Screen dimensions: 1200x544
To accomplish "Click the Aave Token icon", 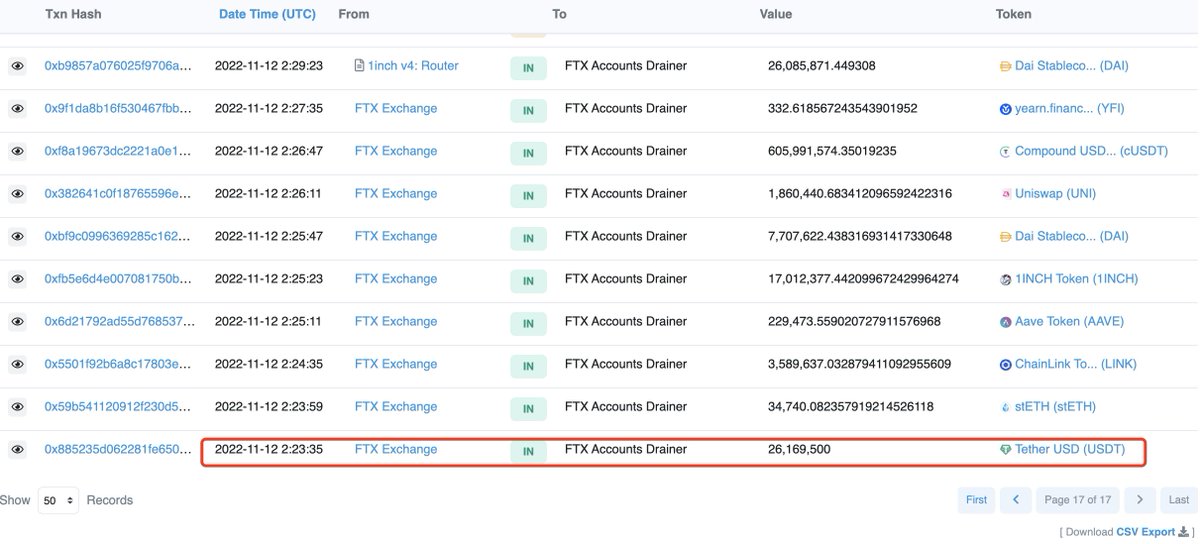I will (x=1006, y=322).
